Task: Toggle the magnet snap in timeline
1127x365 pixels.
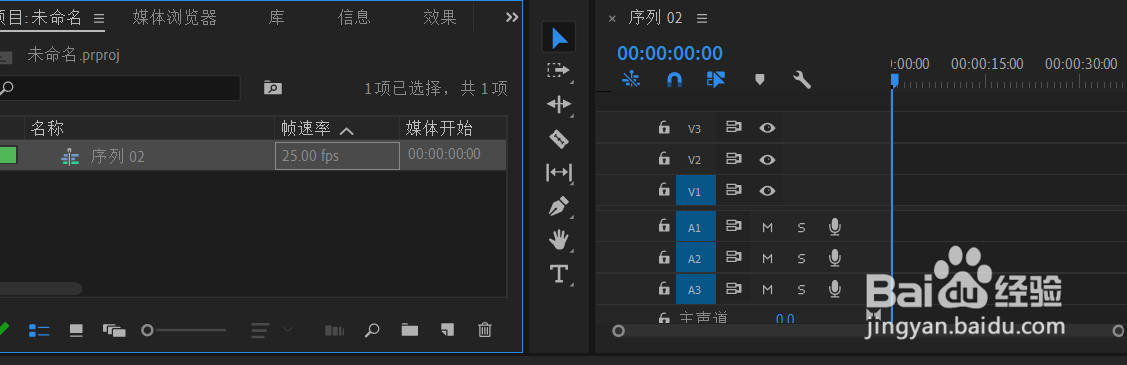Action: click(673, 80)
